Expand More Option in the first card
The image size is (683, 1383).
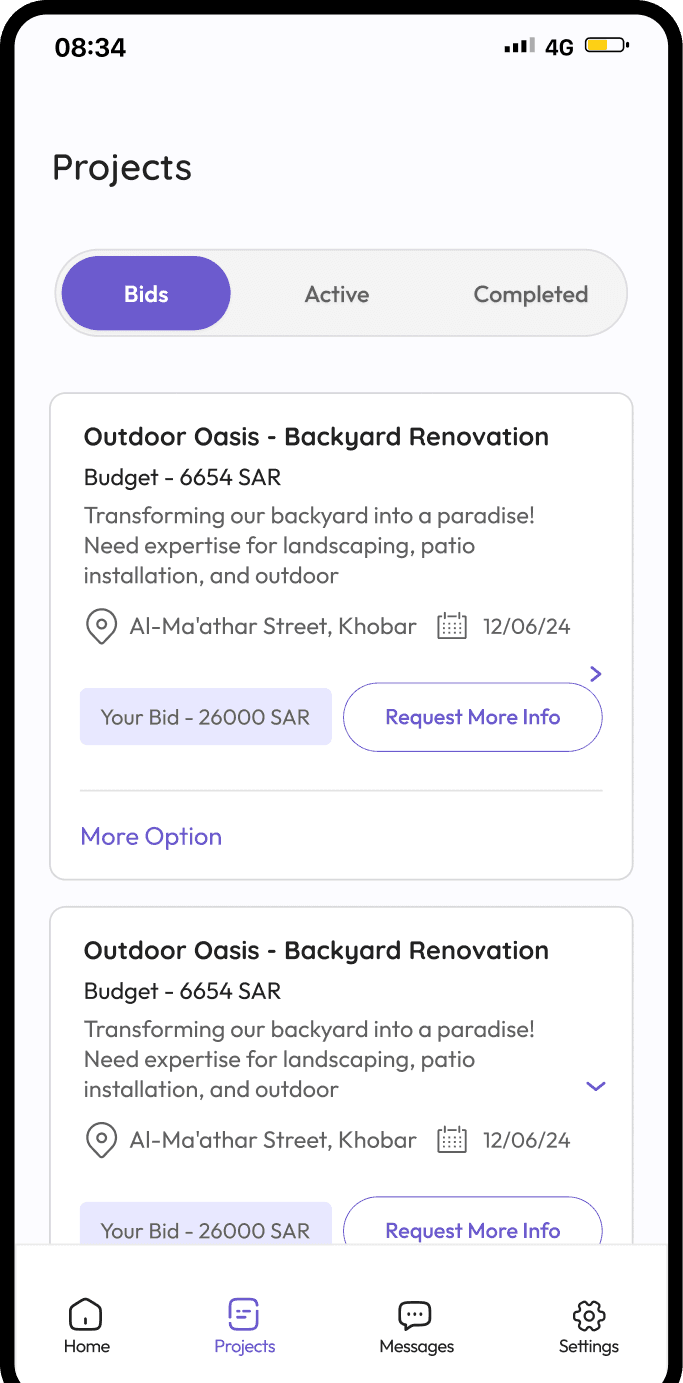pos(151,836)
